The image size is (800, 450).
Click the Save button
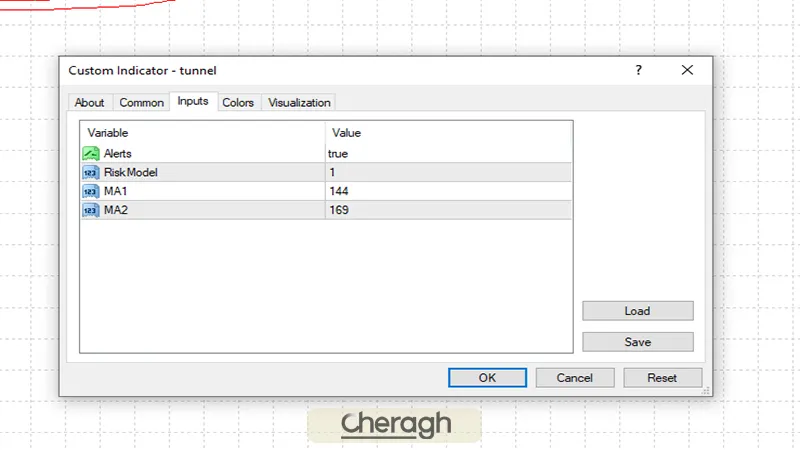coord(637,342)
